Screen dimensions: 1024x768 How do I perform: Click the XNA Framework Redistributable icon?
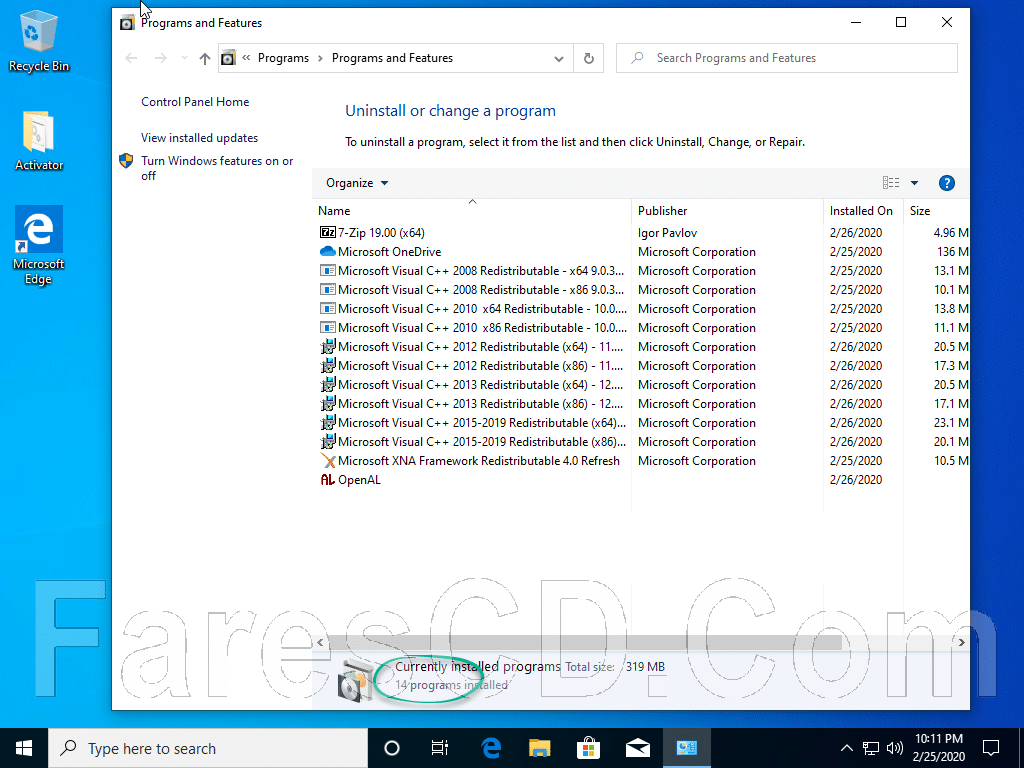coord(327,461)
